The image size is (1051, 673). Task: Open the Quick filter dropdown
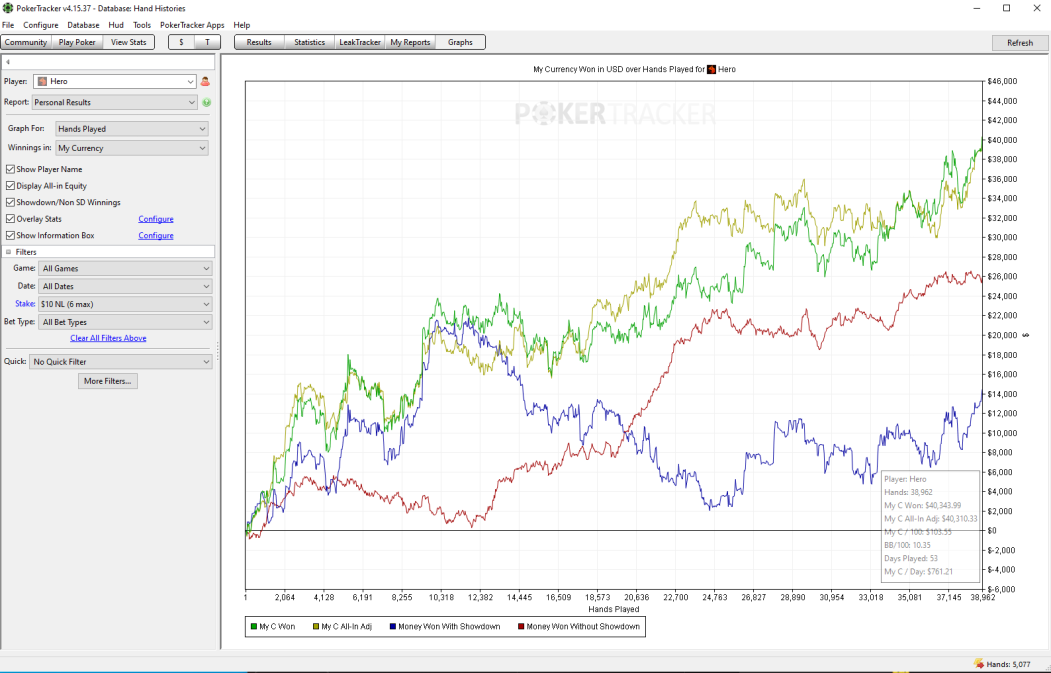click(x=121, y=361)
